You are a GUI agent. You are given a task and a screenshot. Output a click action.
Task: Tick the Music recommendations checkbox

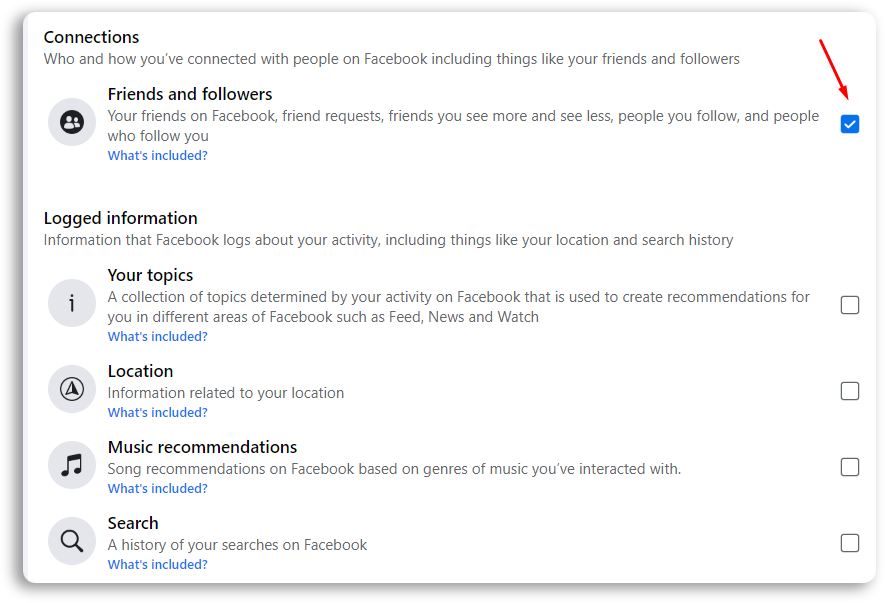[x=849, y=467]
